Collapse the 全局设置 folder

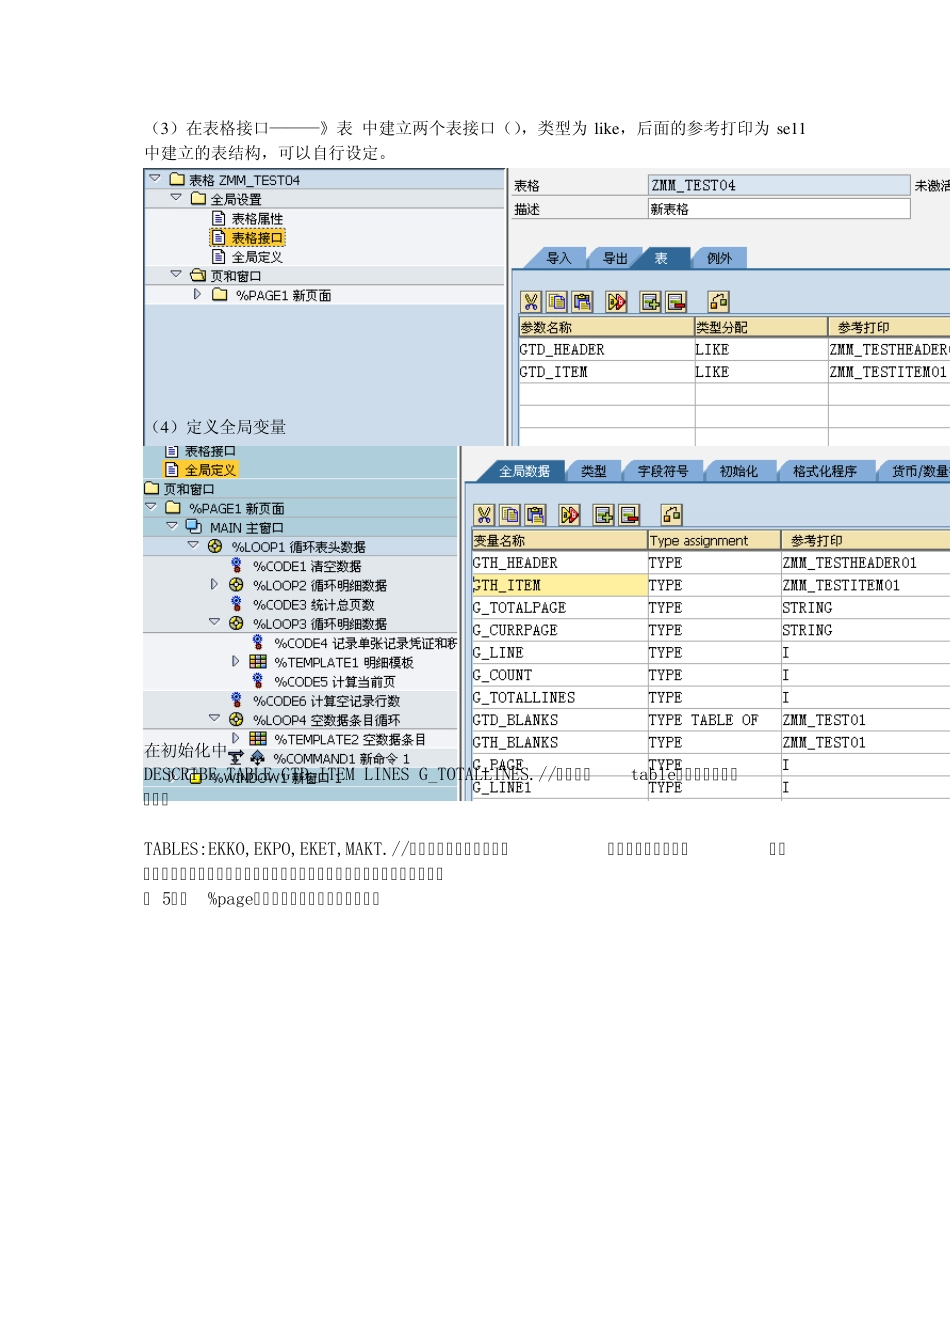(176, 198)
